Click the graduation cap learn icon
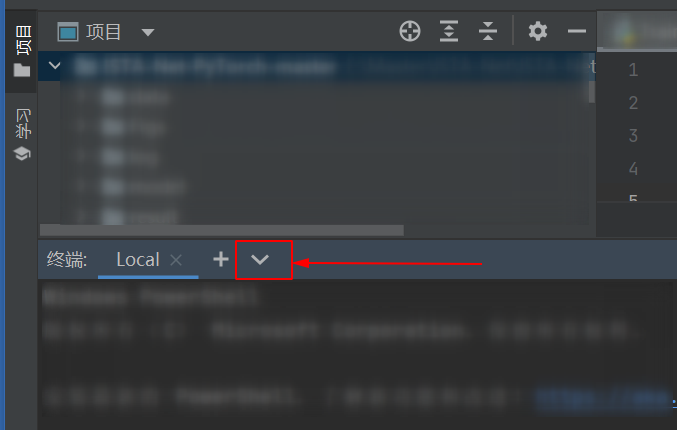 pyautogui.click(x=22, y=153)
